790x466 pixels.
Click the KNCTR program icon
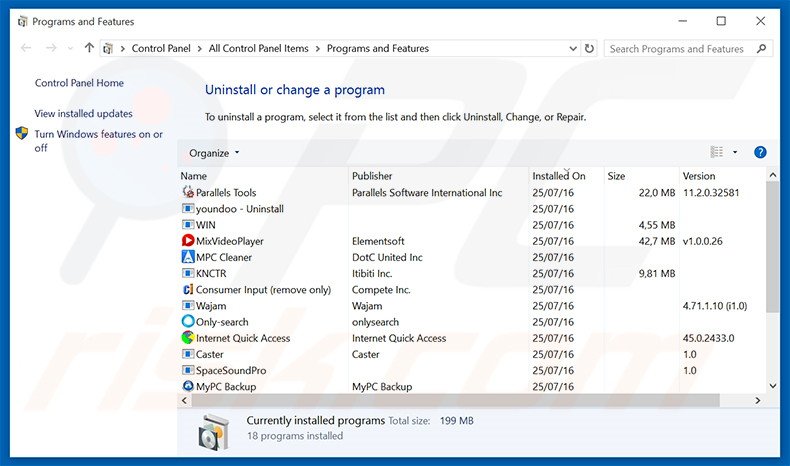(188, 273)
